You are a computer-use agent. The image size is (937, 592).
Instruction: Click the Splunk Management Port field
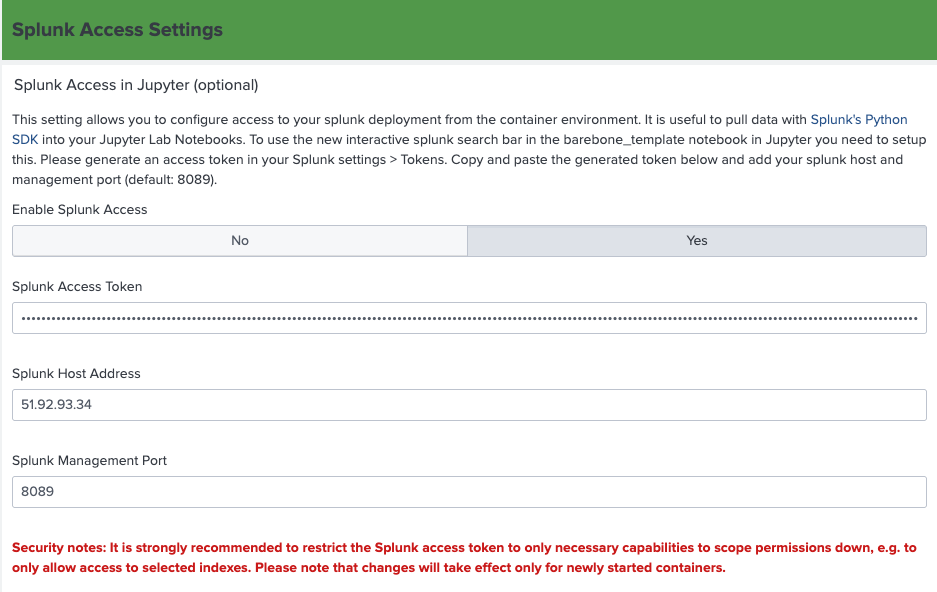[x=469, y=492]
